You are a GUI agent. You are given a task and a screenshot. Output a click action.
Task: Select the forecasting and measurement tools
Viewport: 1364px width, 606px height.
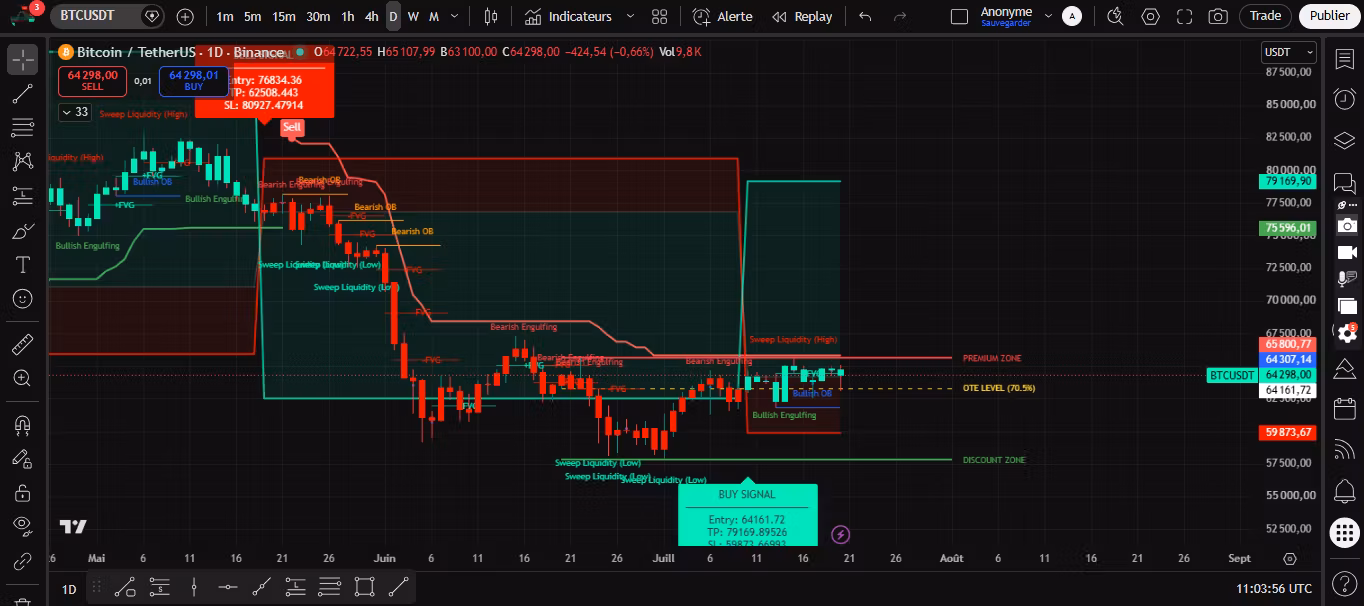(x=23, y=196)
